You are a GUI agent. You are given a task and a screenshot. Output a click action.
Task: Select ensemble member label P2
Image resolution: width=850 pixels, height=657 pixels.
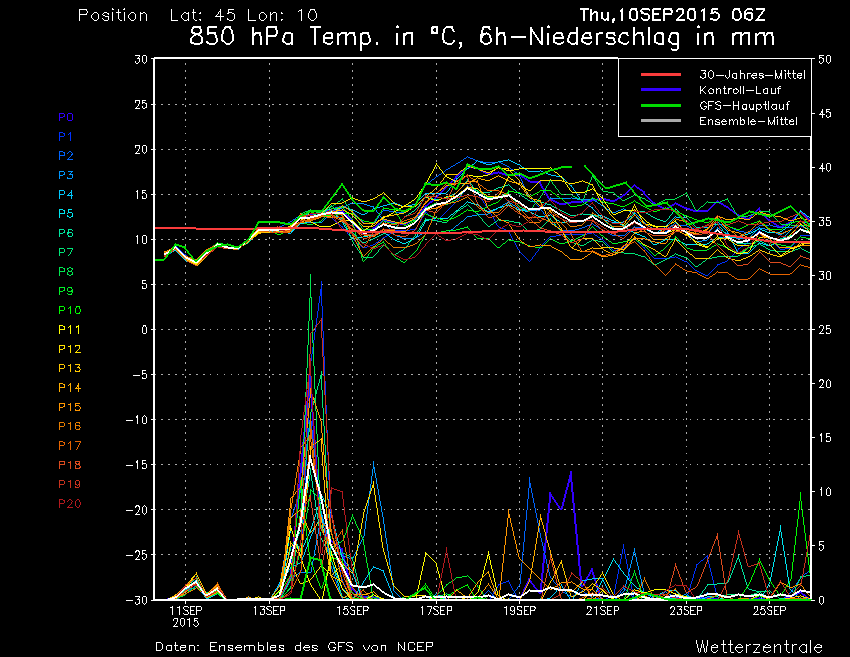point(66,156)
